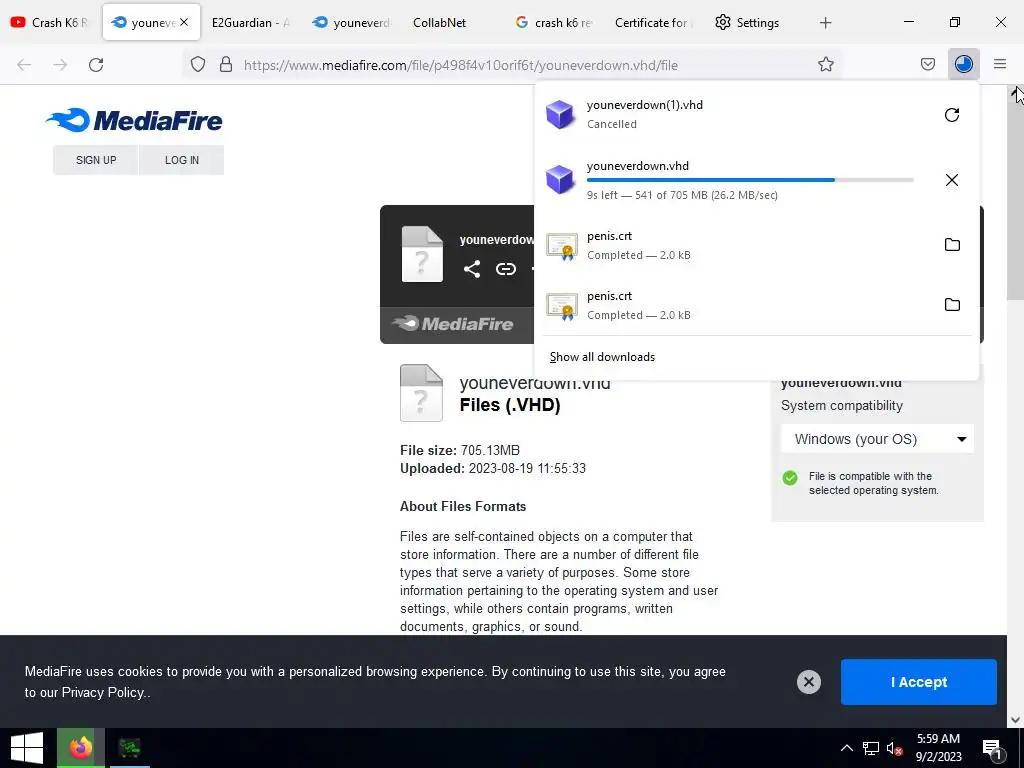Retry the cancelled youneverdown(1).vhd download
The height and width of the screenshot is (768, 1024).
click(952, 115)
